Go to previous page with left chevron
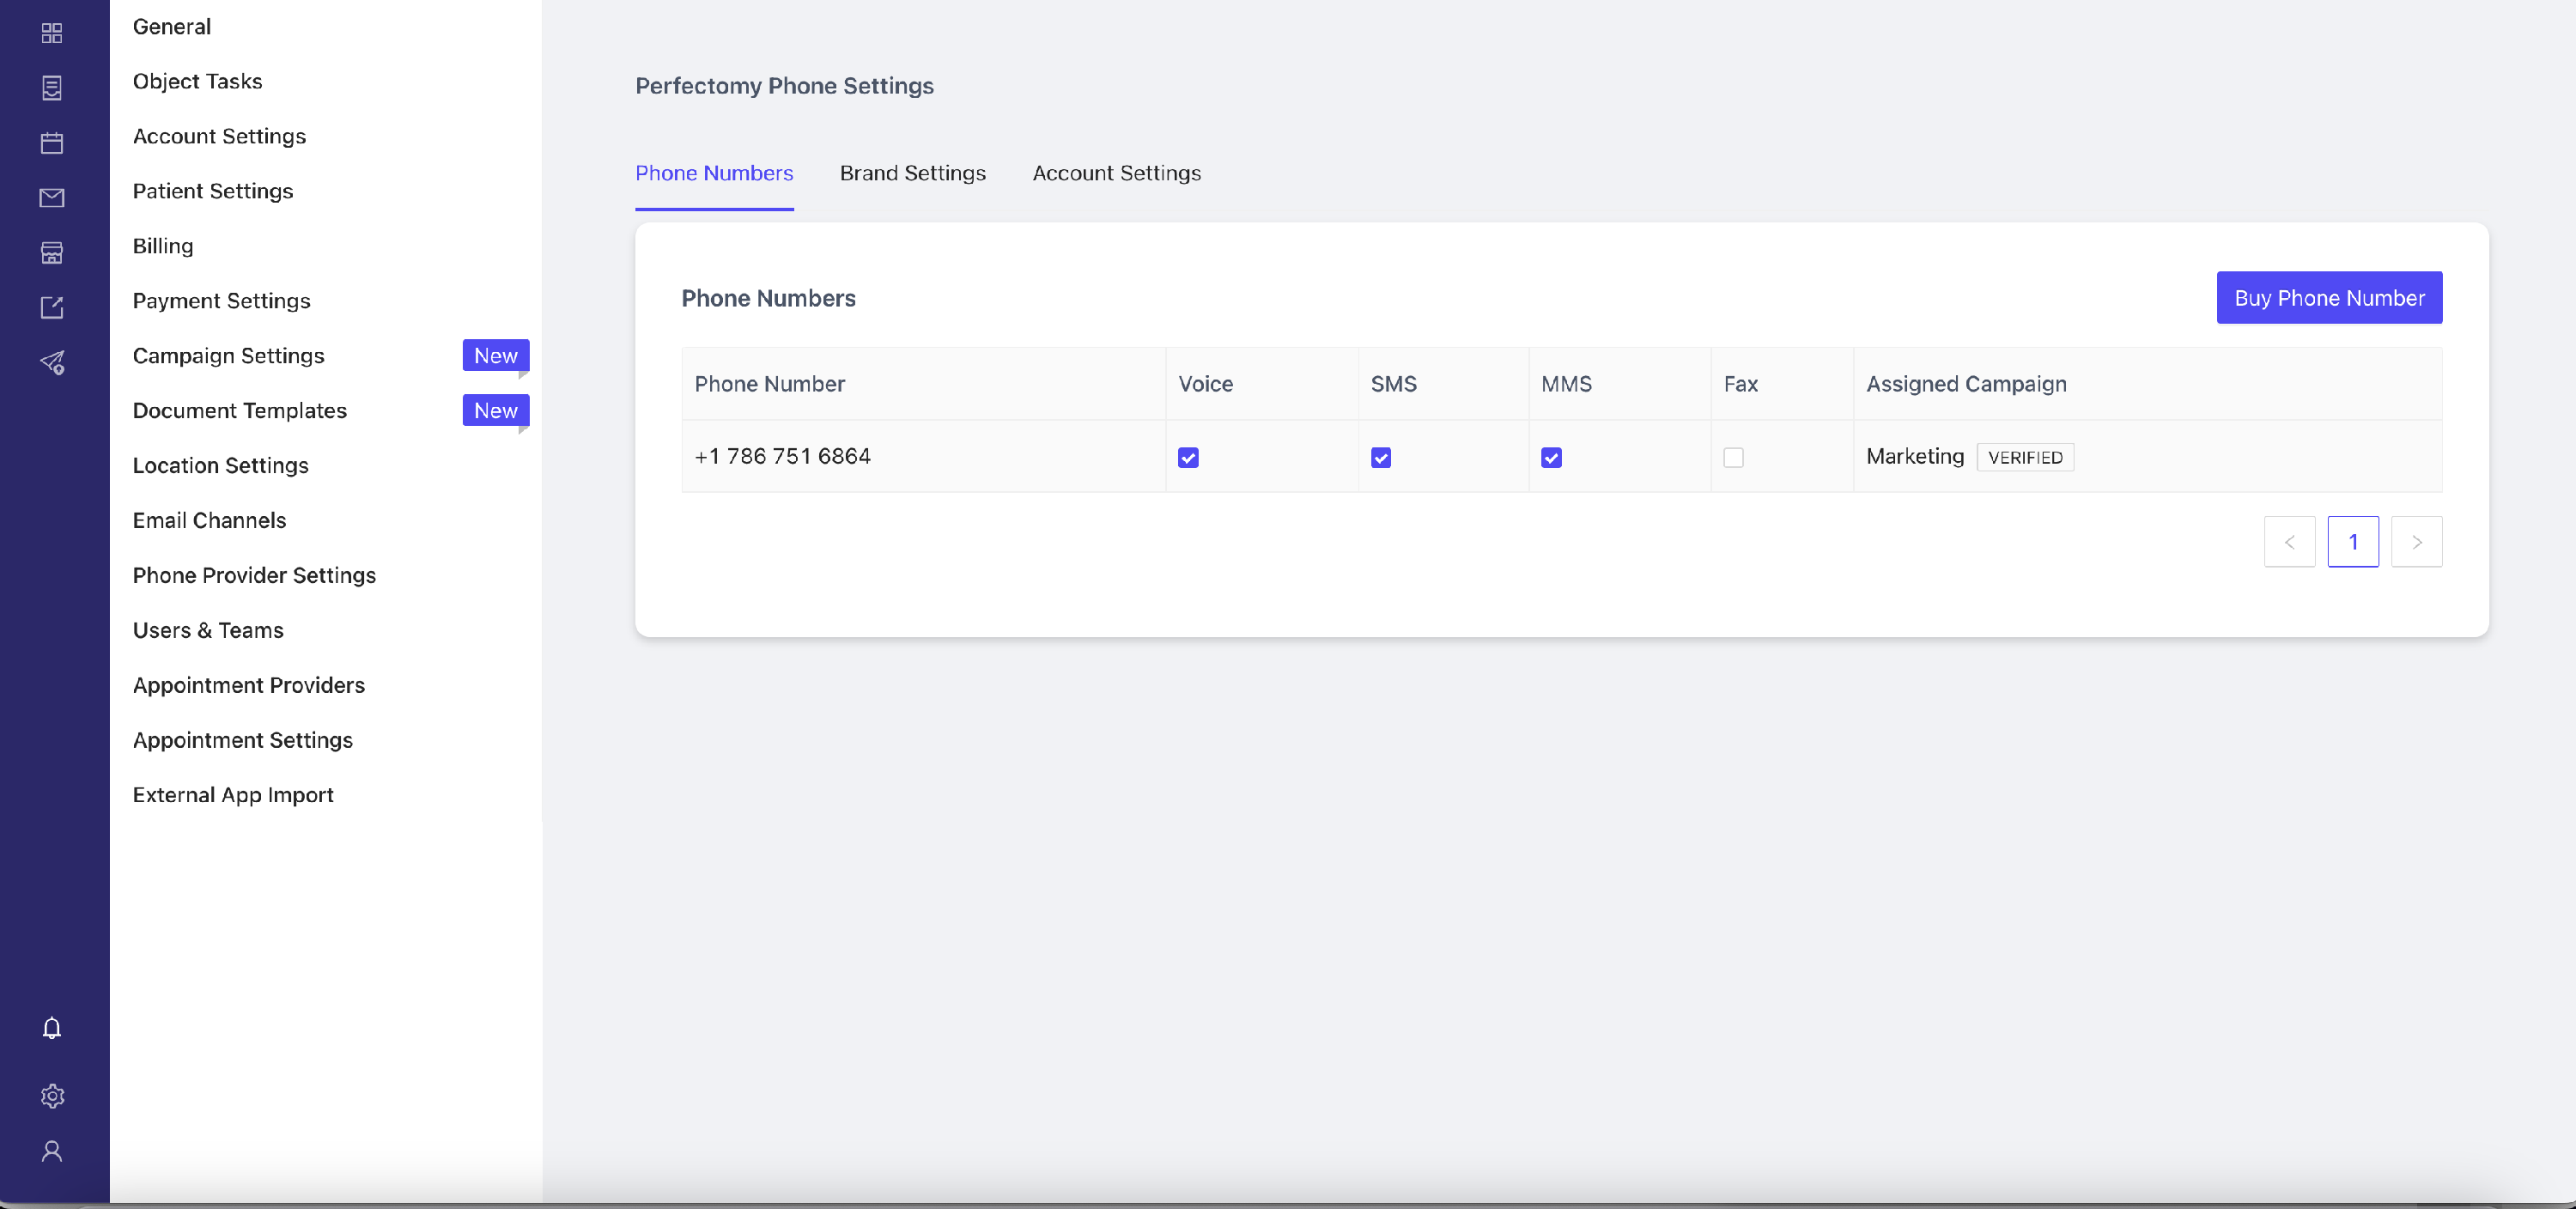The height and width of the screenshot is (1209, 2576). pos(2289,542)
